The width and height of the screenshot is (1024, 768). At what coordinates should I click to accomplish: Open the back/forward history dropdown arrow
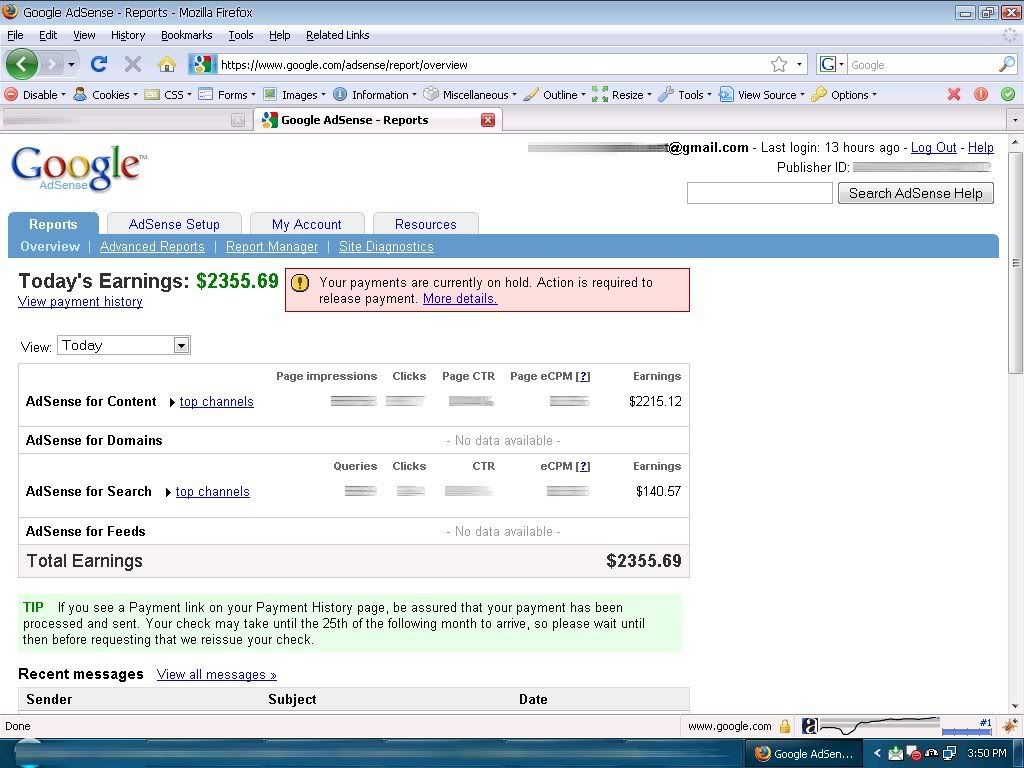(71, 64)
